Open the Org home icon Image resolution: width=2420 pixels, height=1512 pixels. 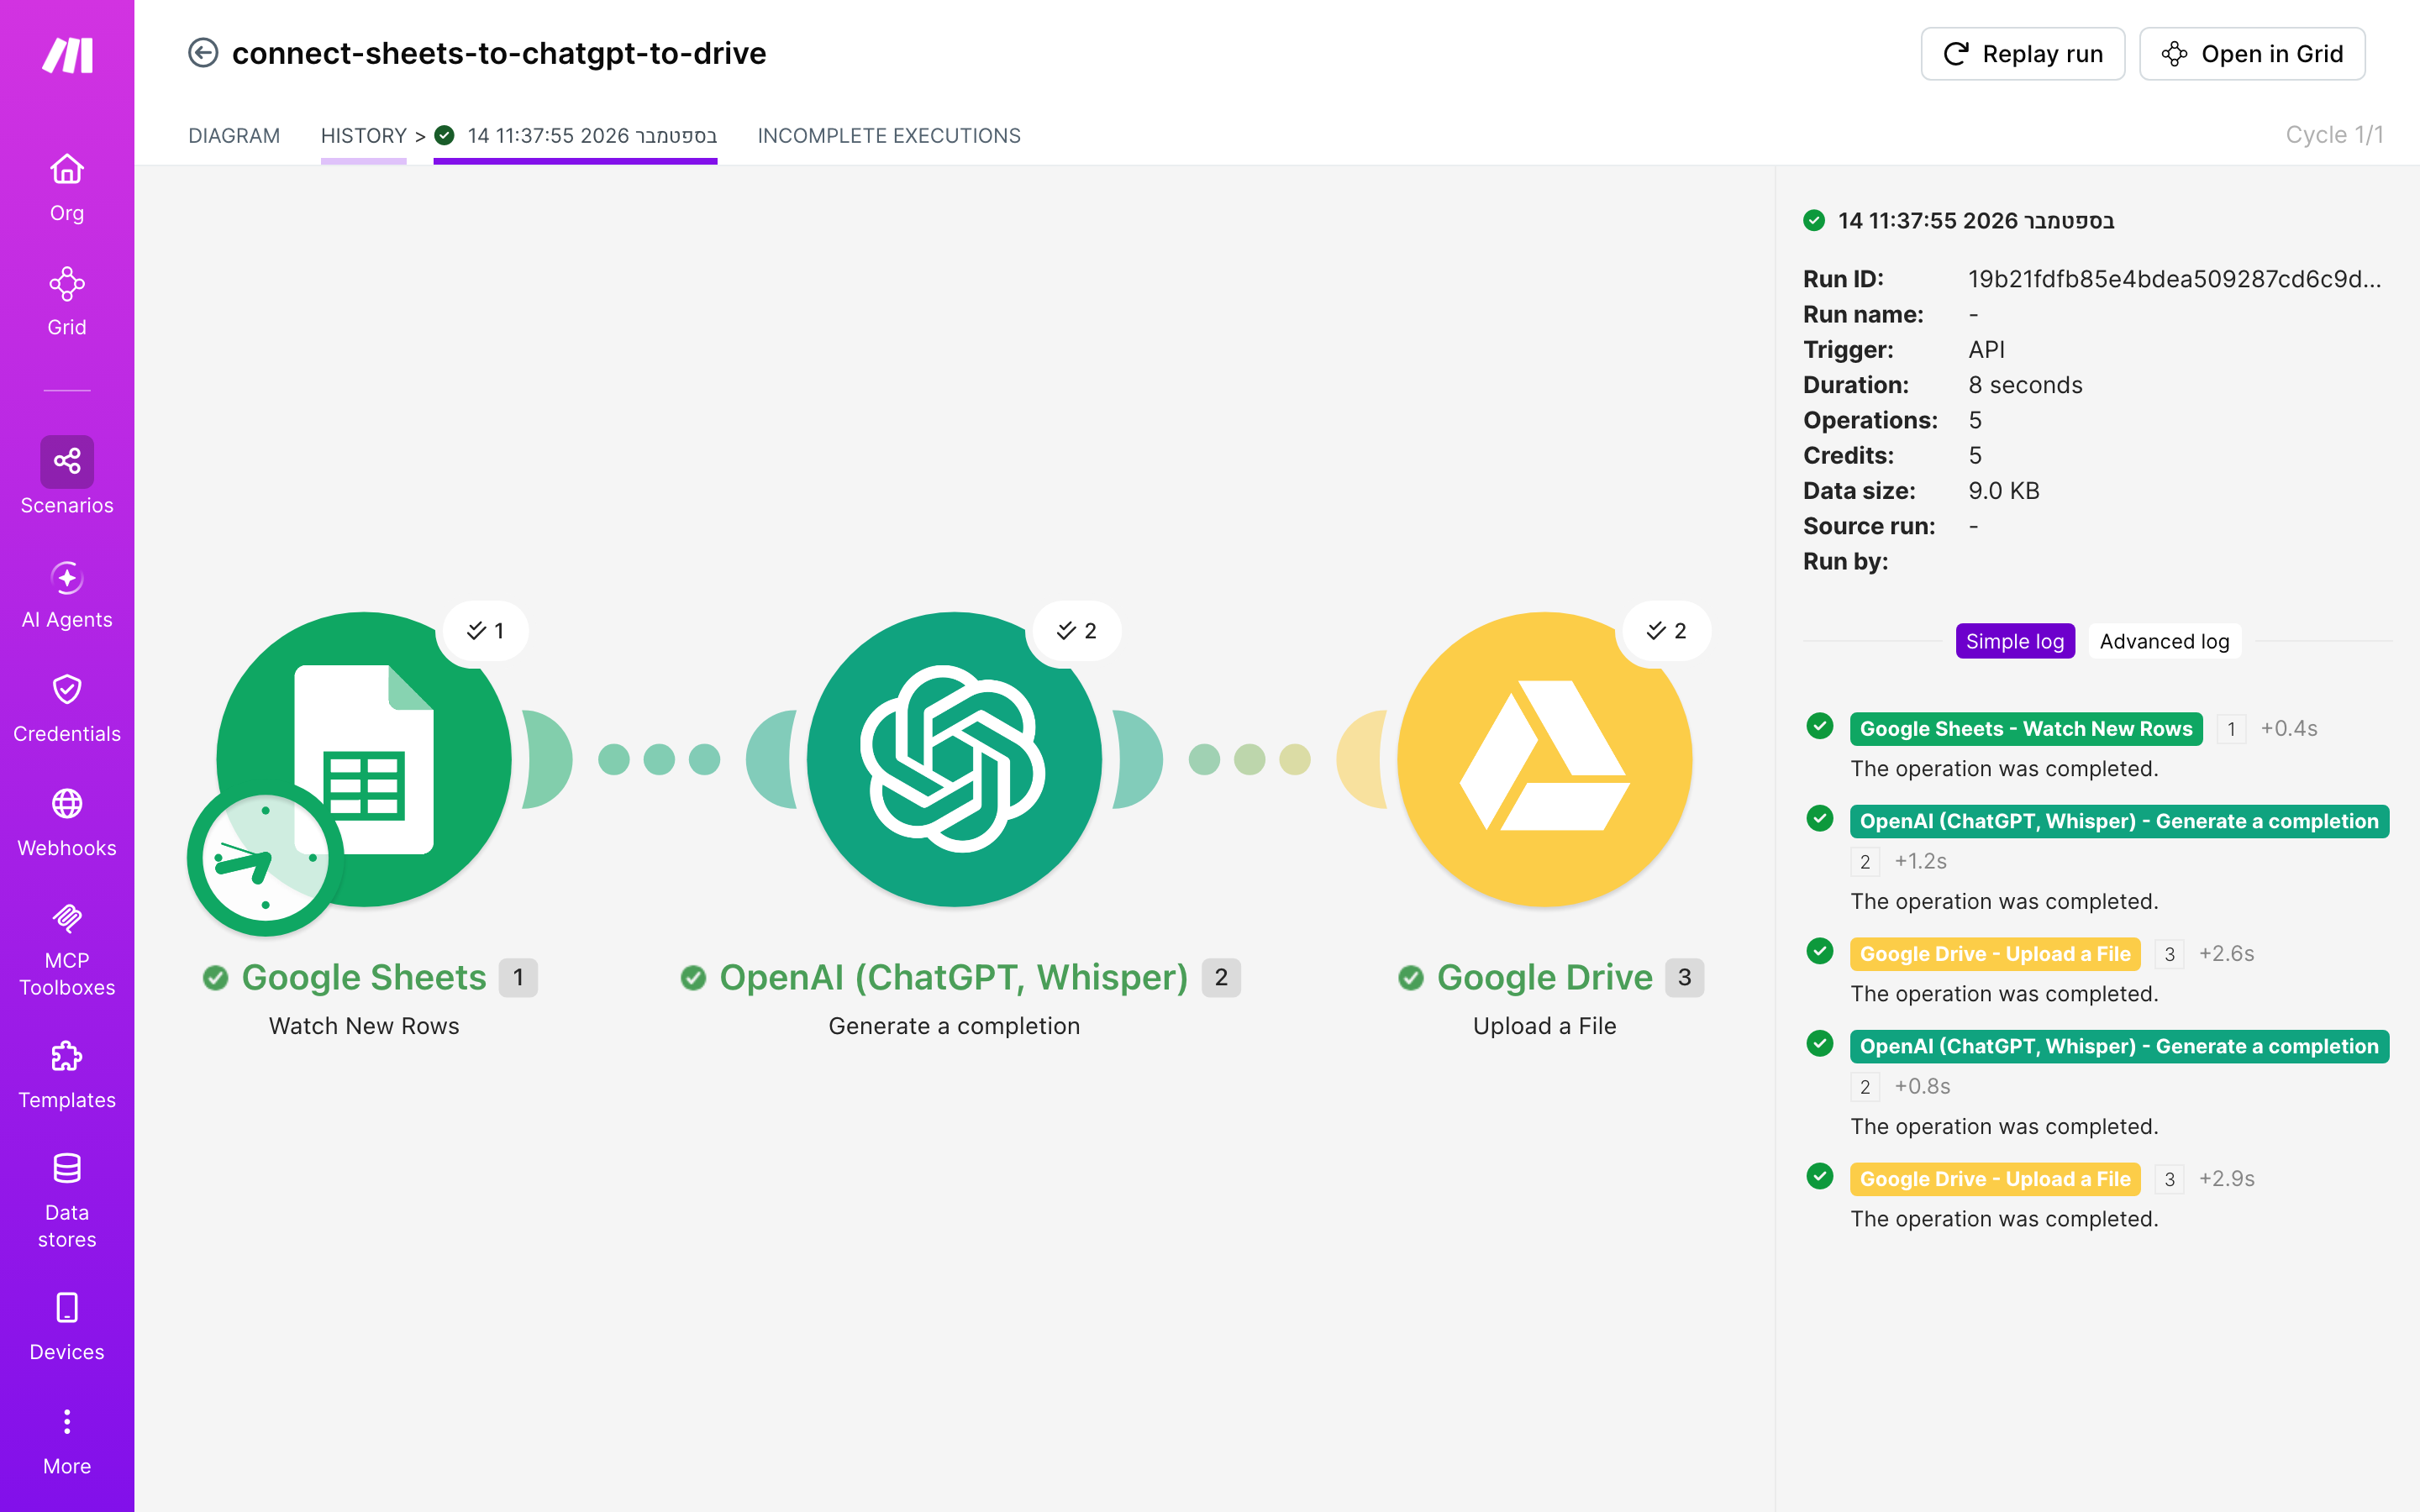coord(67,169)
